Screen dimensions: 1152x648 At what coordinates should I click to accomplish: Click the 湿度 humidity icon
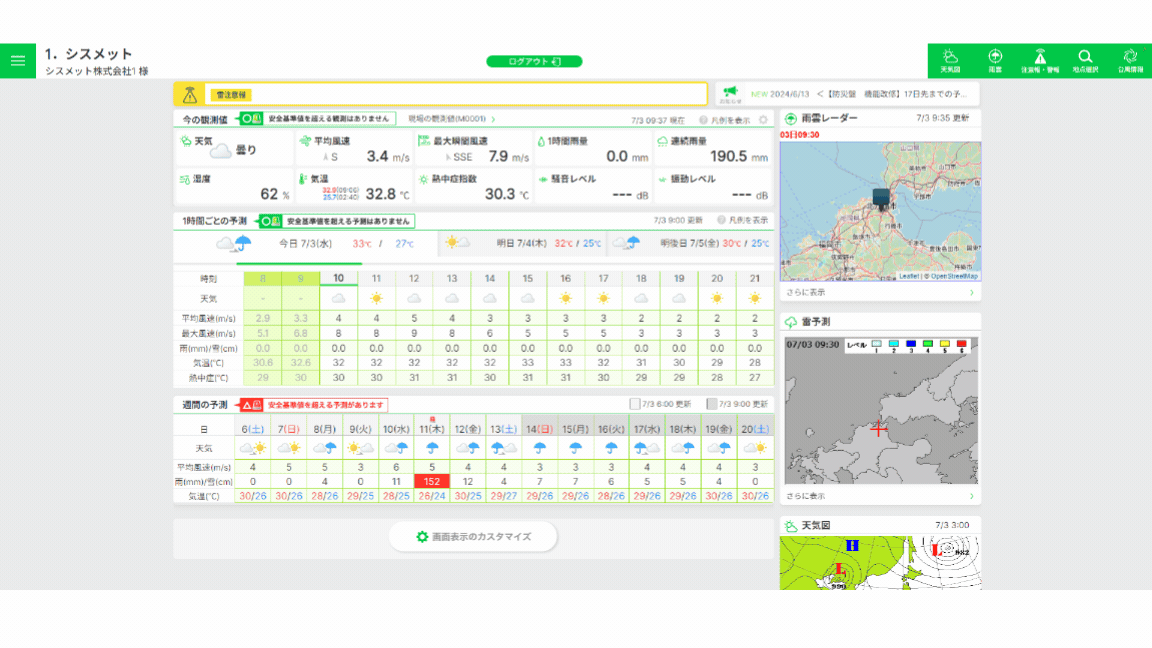tap(185, 179)
